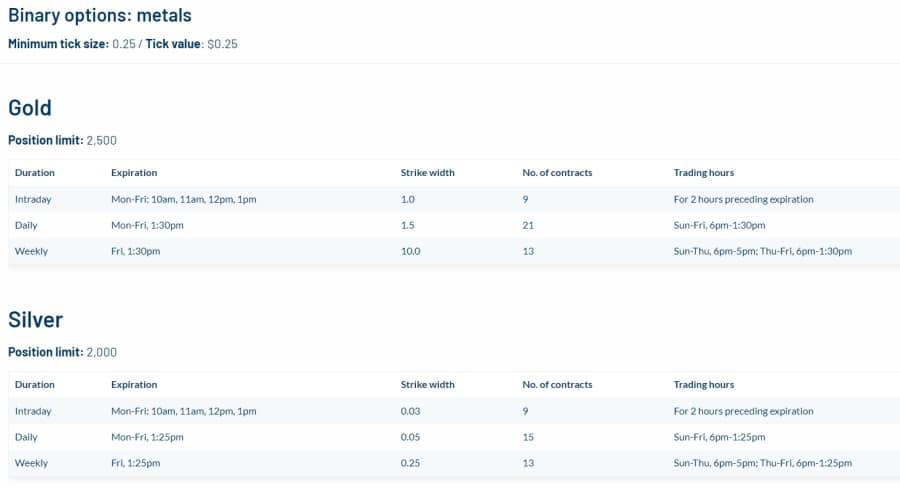Viewport: 900px width, 488px height.
Task: Click the Silver section heading
Action: (36, 320)
